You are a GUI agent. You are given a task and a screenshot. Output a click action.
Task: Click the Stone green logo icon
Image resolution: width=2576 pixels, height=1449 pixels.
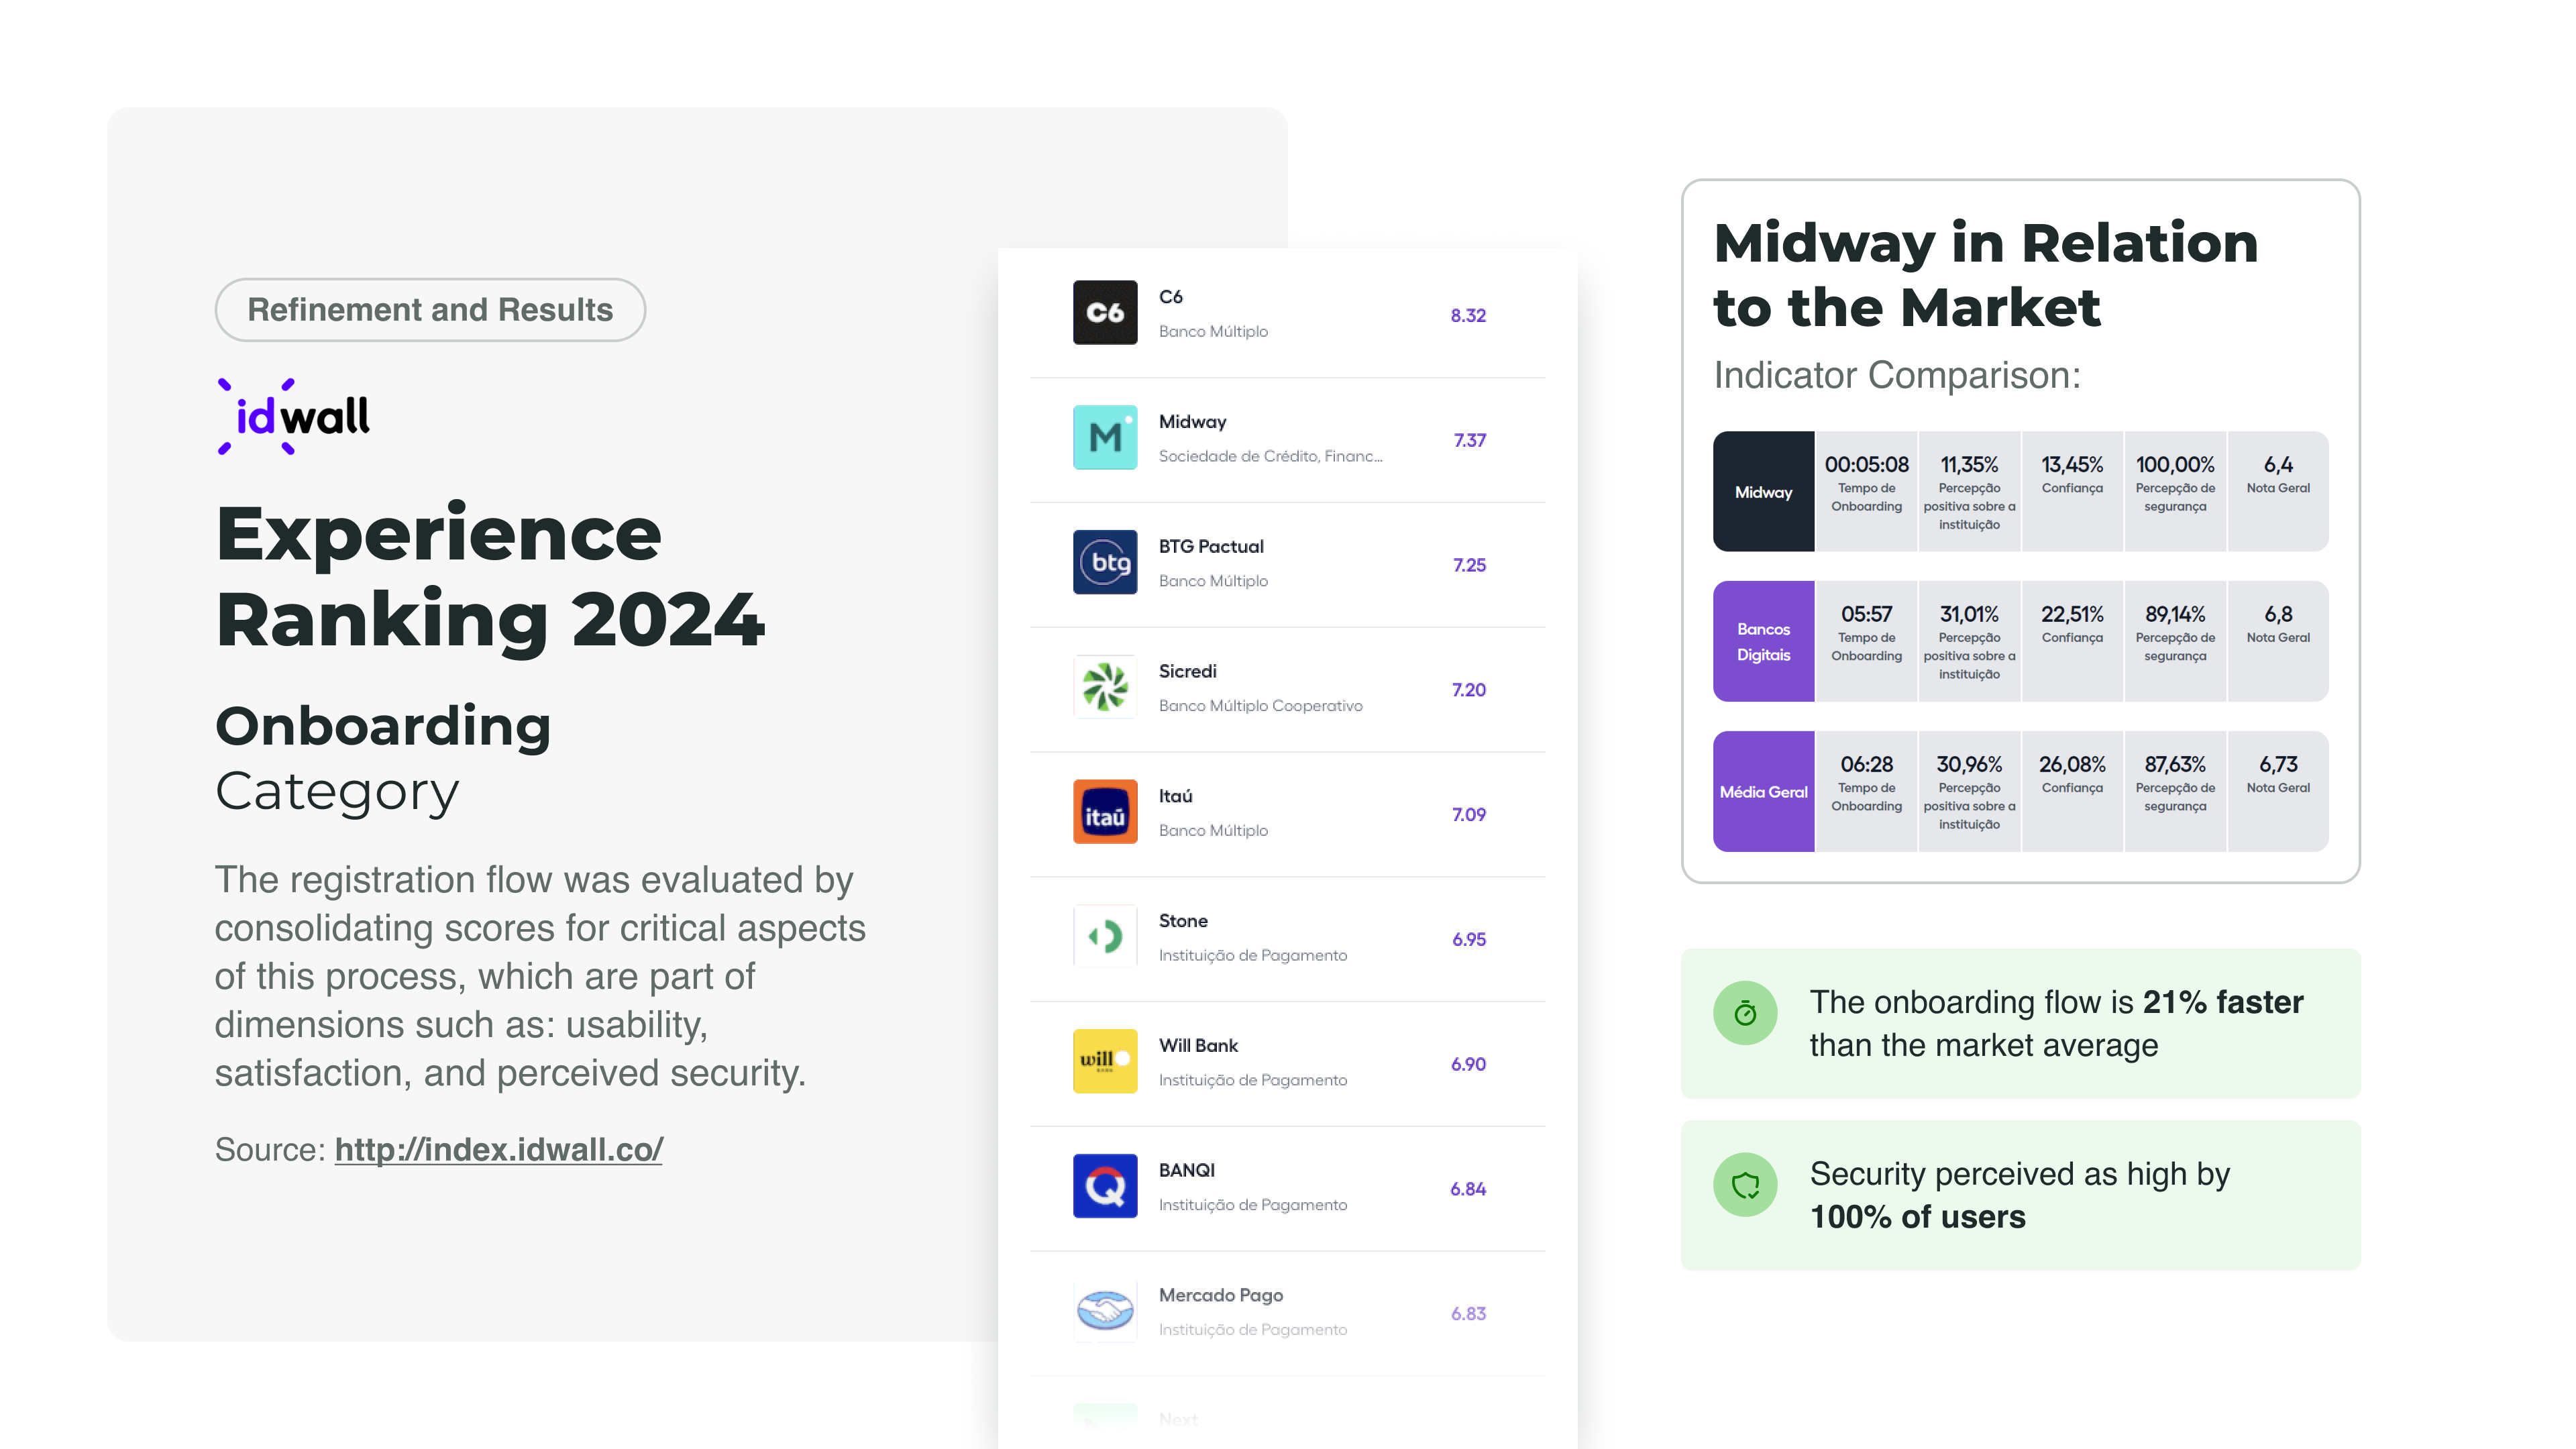pyautogui.click(x=1105, y=937)
